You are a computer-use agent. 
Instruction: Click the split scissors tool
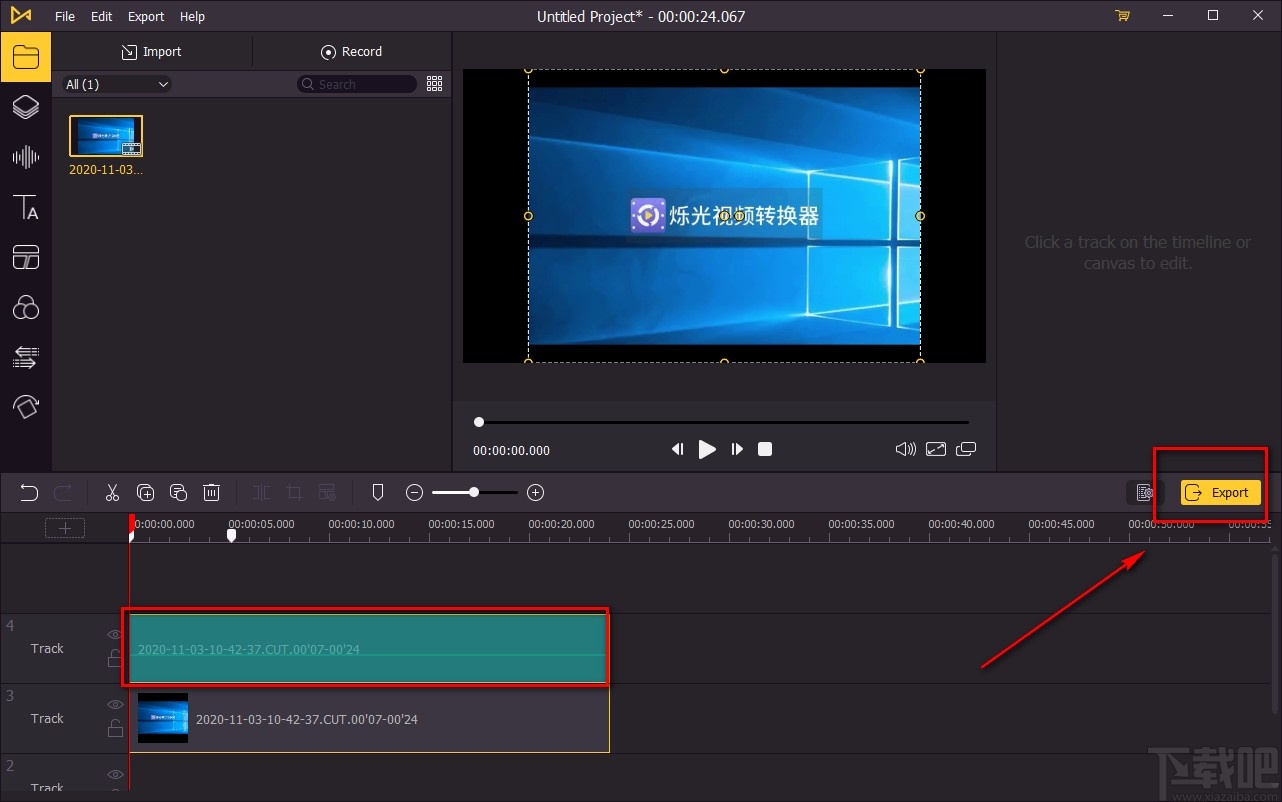click(x=112, y=492)
